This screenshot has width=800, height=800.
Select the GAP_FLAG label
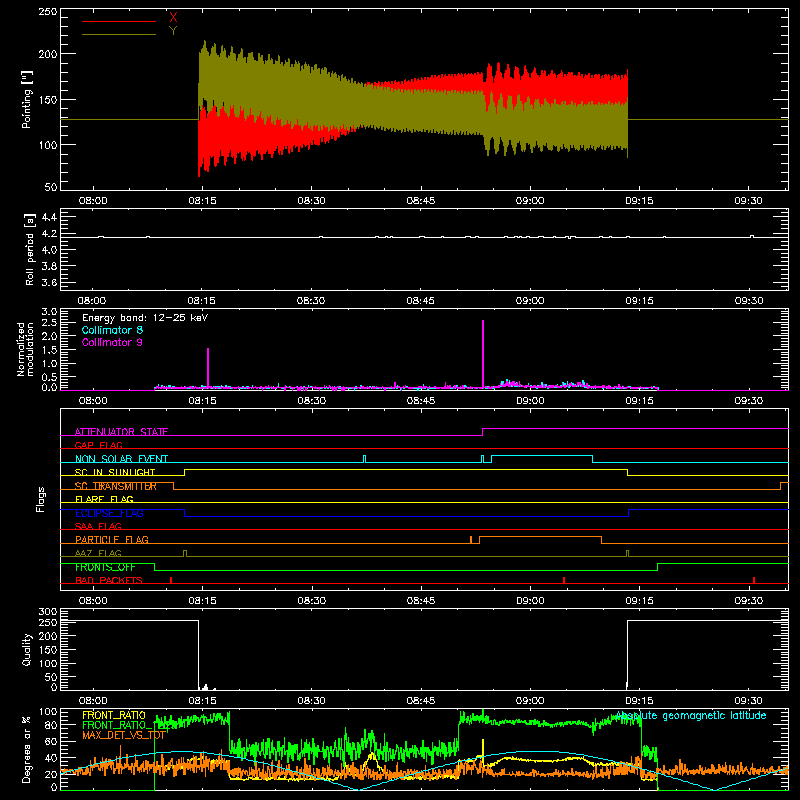tap(98, 445)
